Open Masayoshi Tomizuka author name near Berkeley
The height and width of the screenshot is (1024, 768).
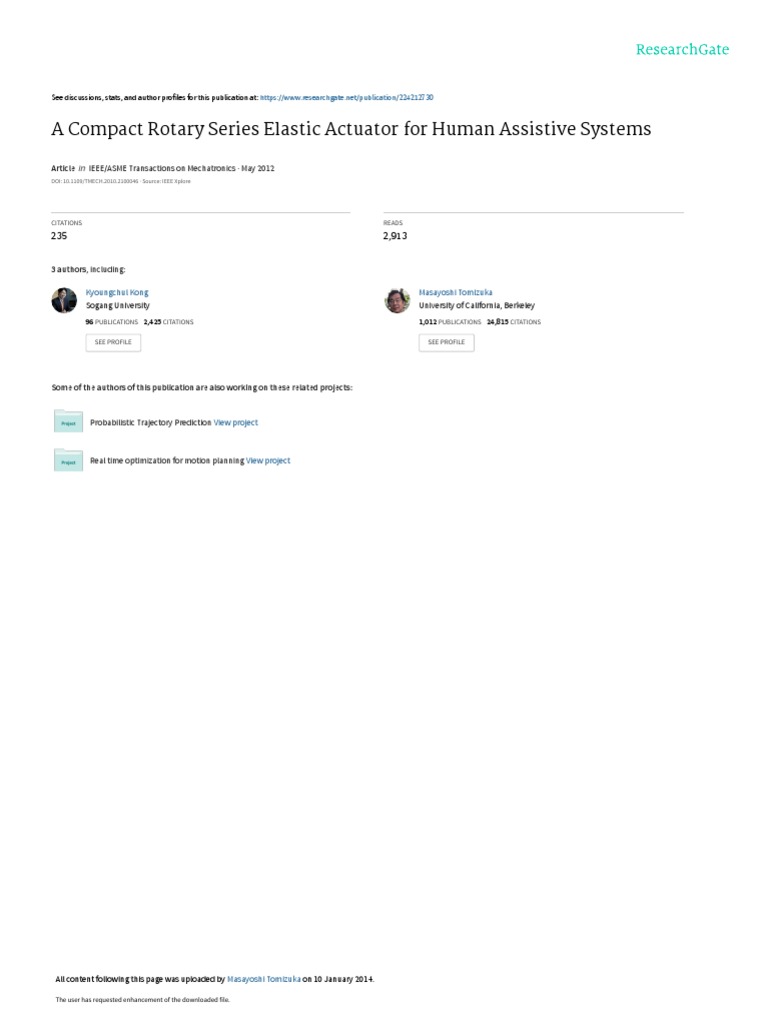coord(455,293)
